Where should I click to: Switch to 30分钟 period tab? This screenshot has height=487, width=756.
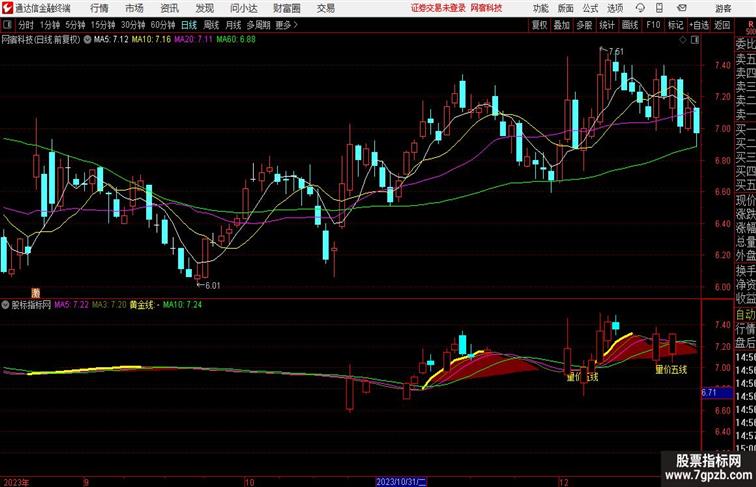tap(133, 25)
